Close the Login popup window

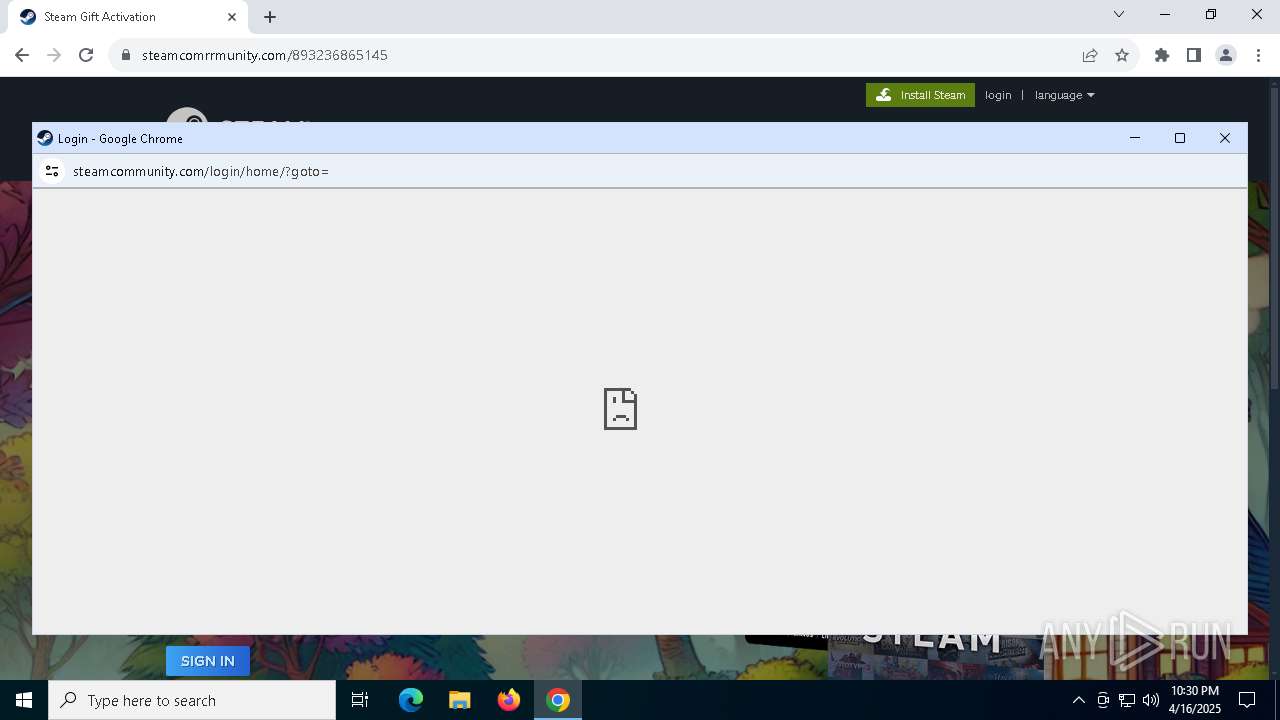point(1225,138)
